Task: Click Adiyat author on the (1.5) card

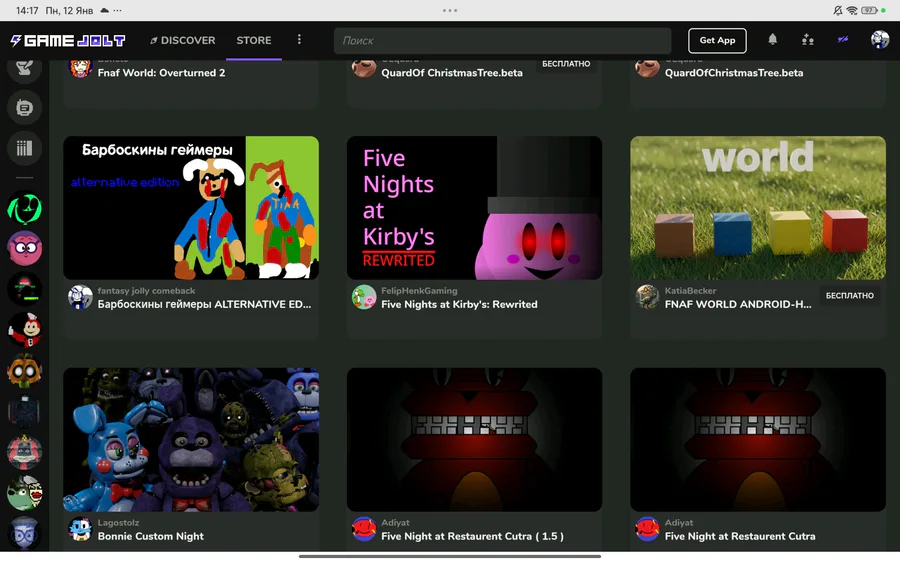Action: [x=395, y=523]
